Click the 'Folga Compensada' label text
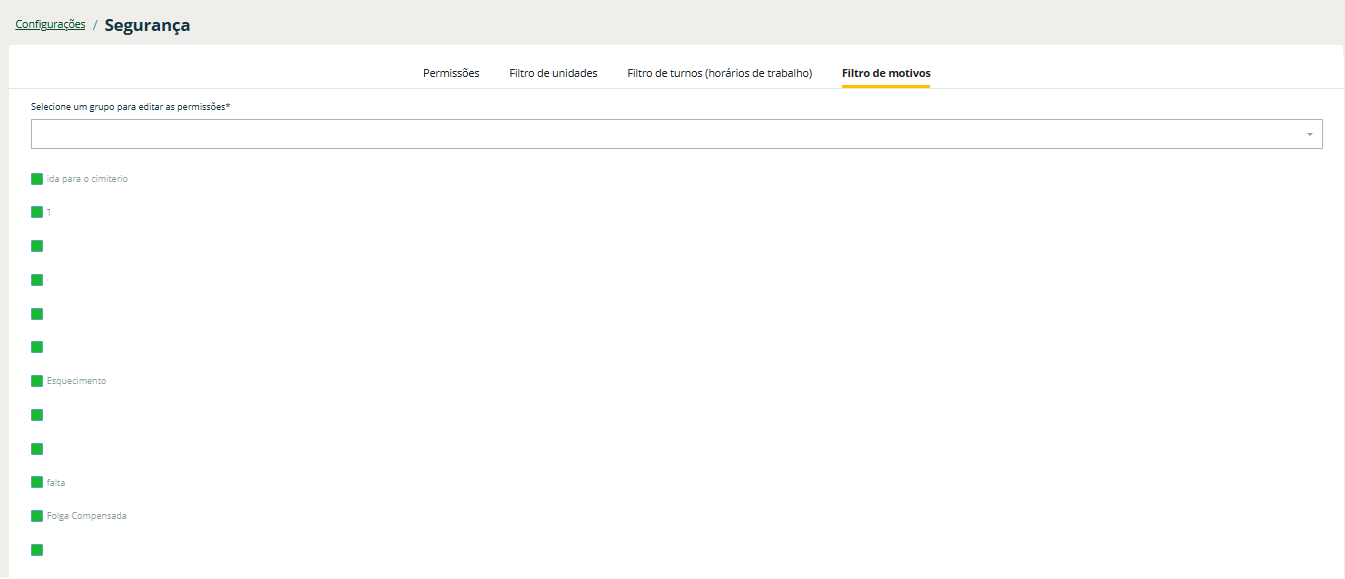This screenshot has width=1345, height=579. pyautogui.click(x=87, y=516)
